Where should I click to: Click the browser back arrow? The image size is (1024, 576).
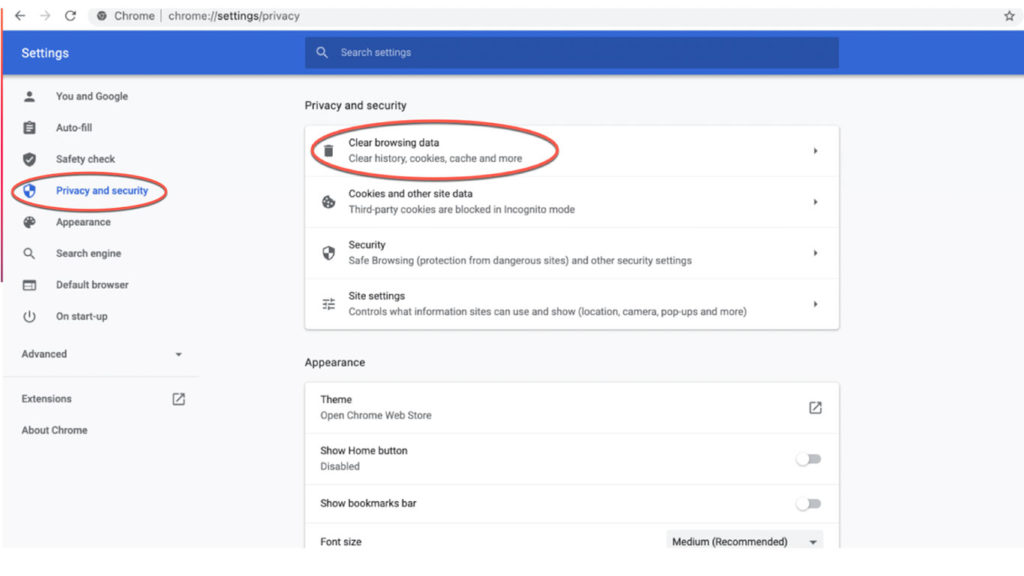click(20, 16)
